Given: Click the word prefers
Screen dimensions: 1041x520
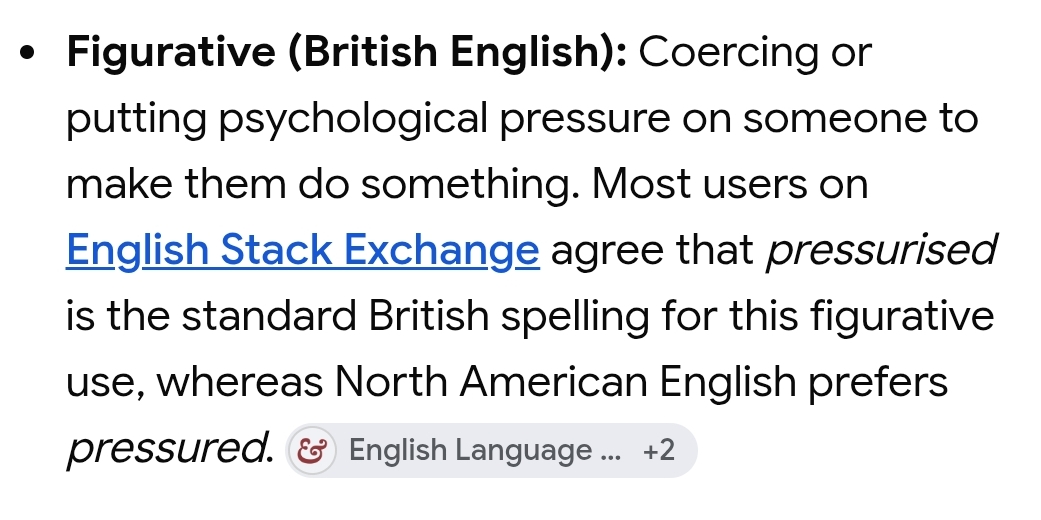Looking at the screenshot, I should click(878, 383).
